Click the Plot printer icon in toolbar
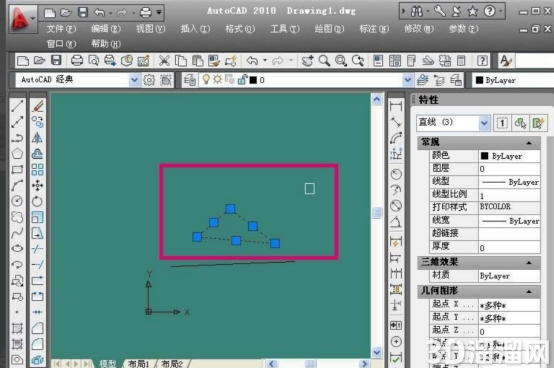Viewport: 554px width, 368px height. [x=77, y=61]
